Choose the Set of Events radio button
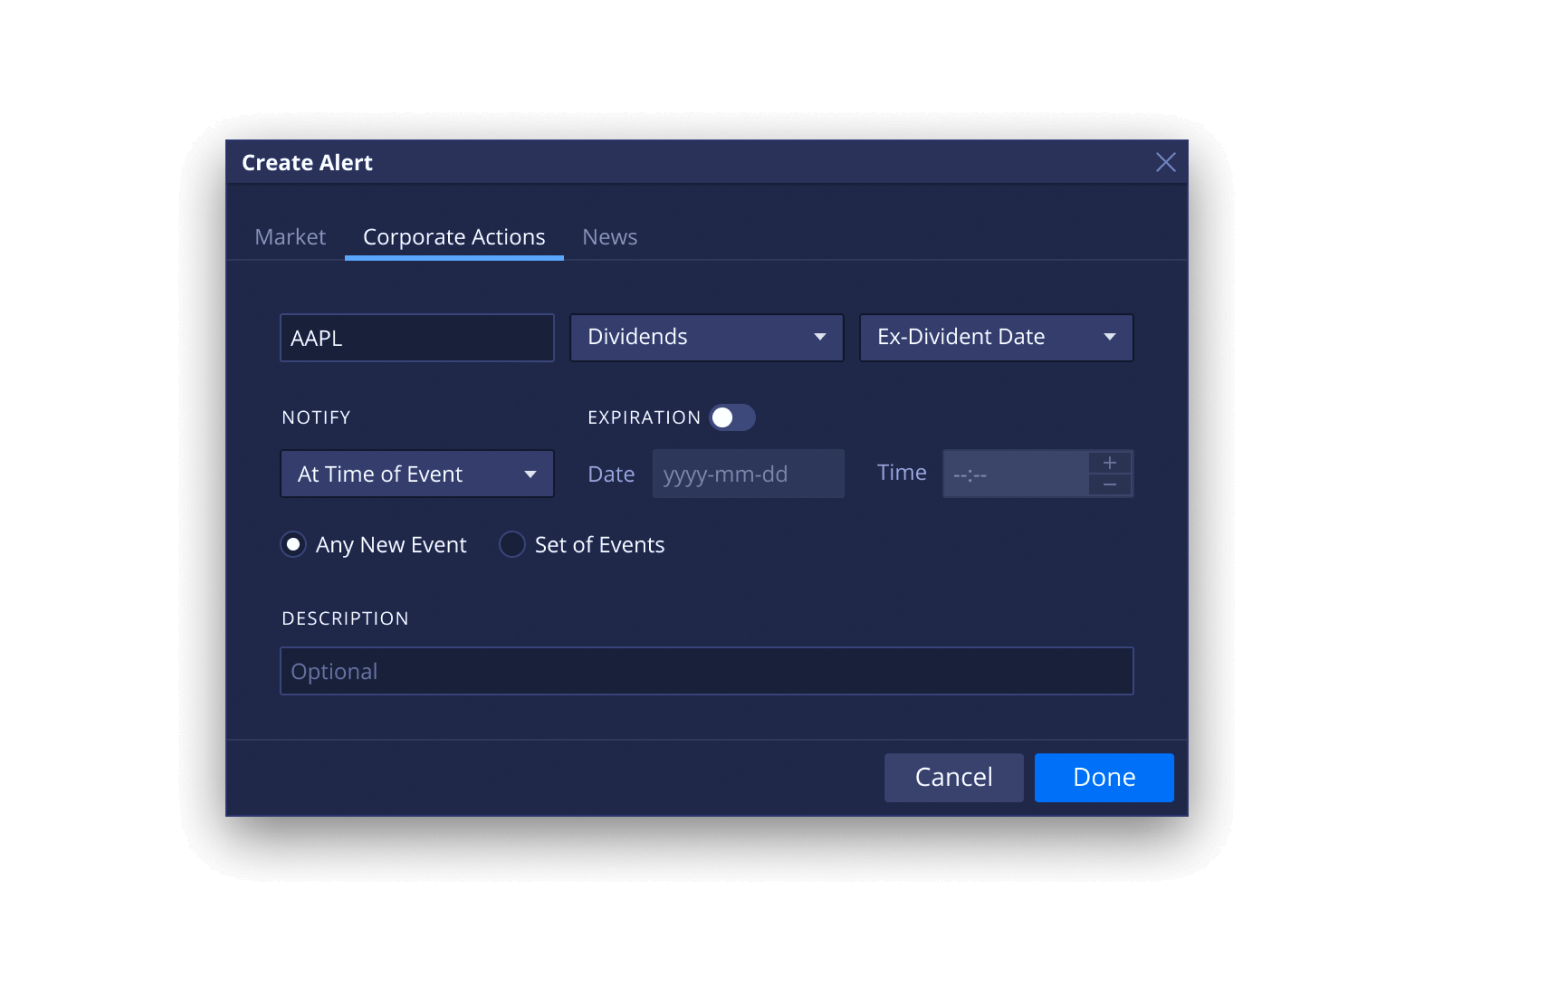This screenshot has width=1568, height=1000. click(x=512, y=545)
